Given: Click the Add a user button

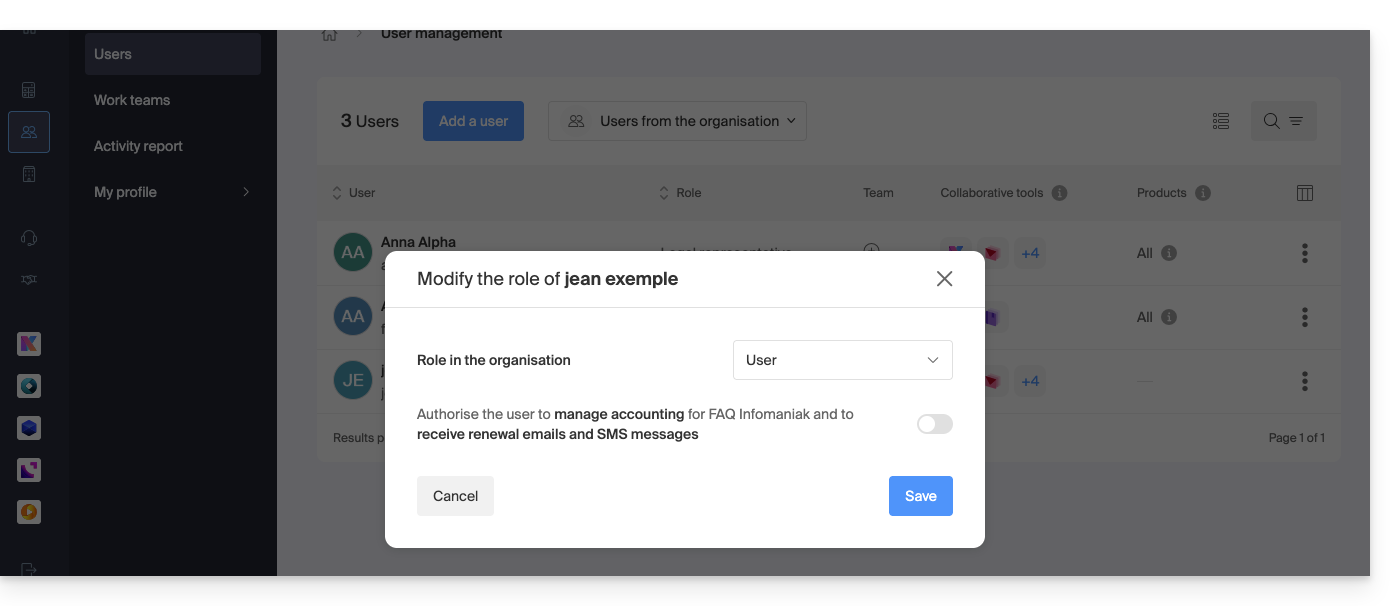Looking at the screenshot, I should [x=473, y=121].
